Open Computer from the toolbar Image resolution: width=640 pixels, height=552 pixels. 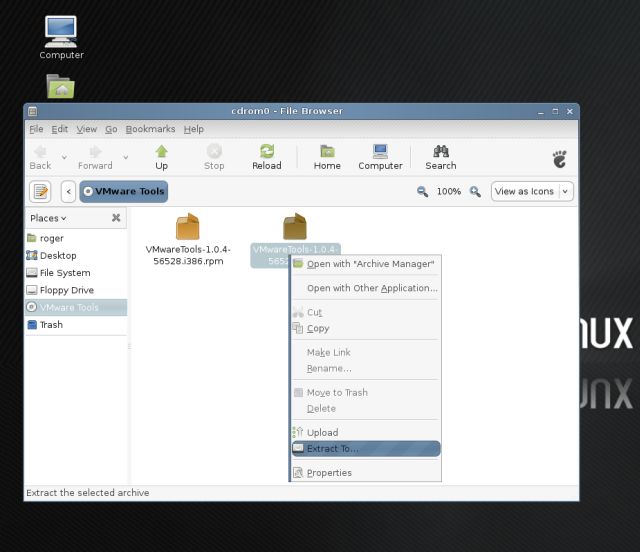(x=380, y=158)
